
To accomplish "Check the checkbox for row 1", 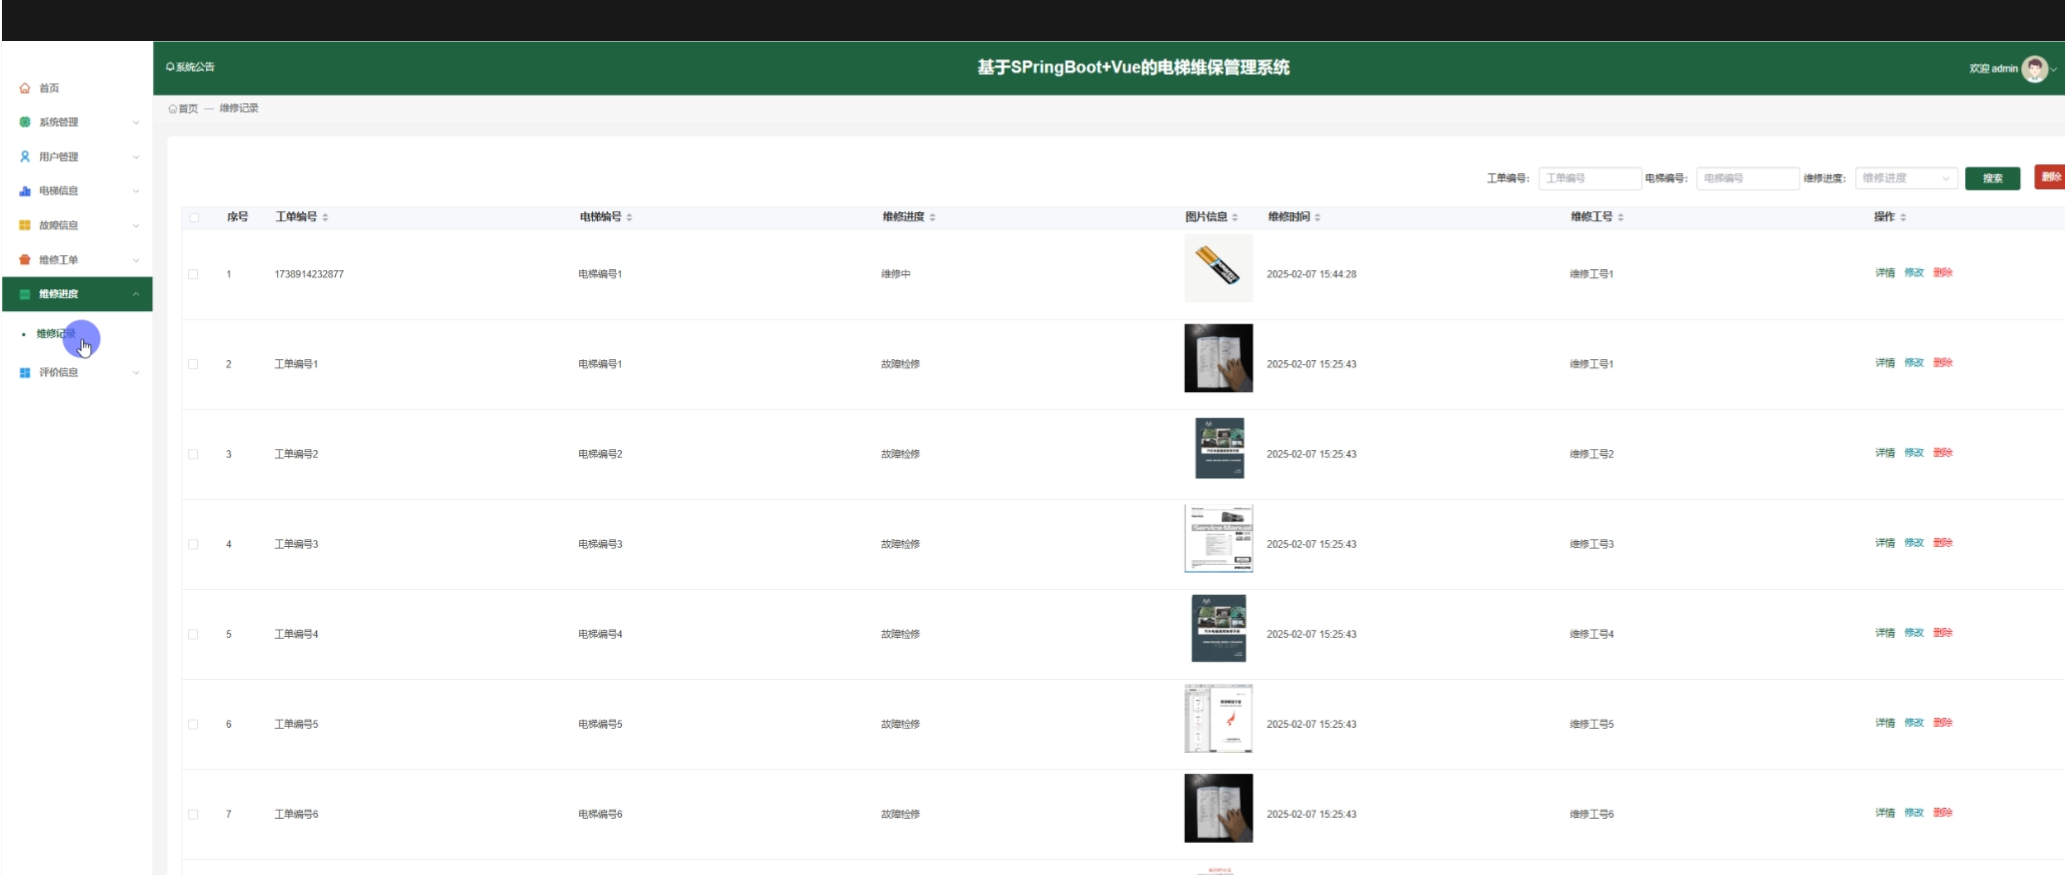I will click(x=194, y=274).
